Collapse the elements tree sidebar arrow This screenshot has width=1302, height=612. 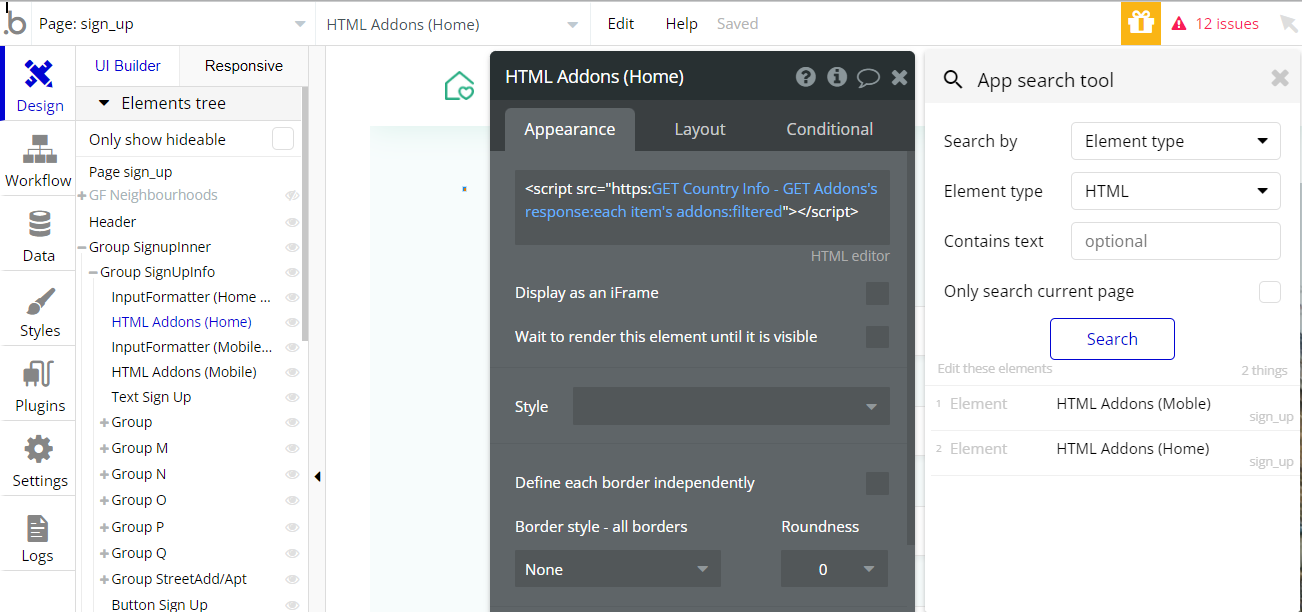317,477
